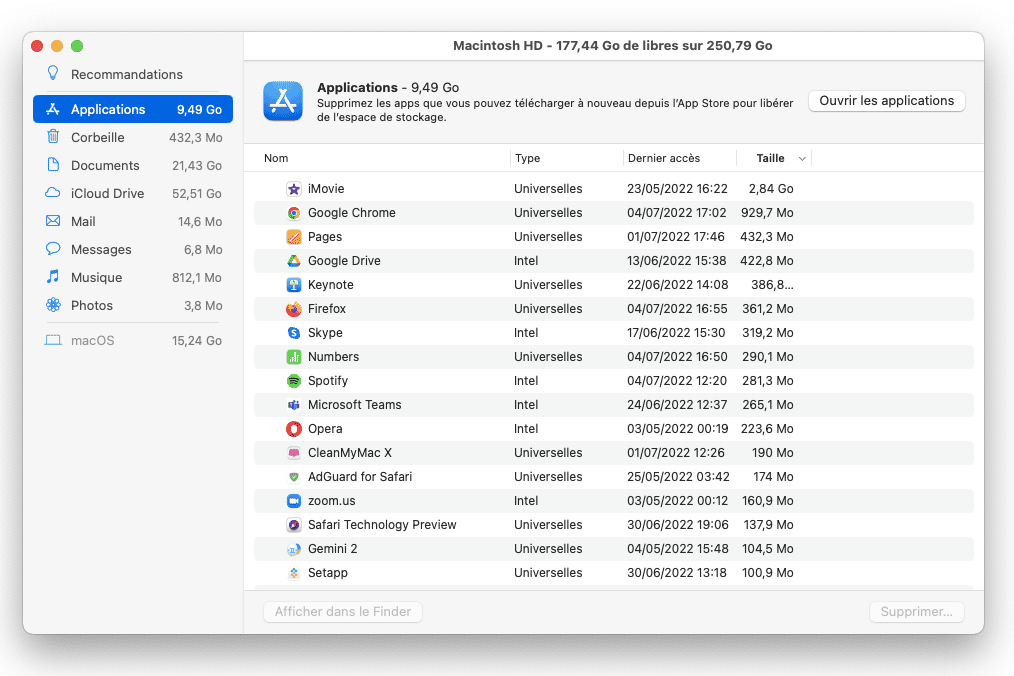Click Afficher dans le Finder button
The height and width of the screenshot is (676, 1014).
tap(343, 612)
